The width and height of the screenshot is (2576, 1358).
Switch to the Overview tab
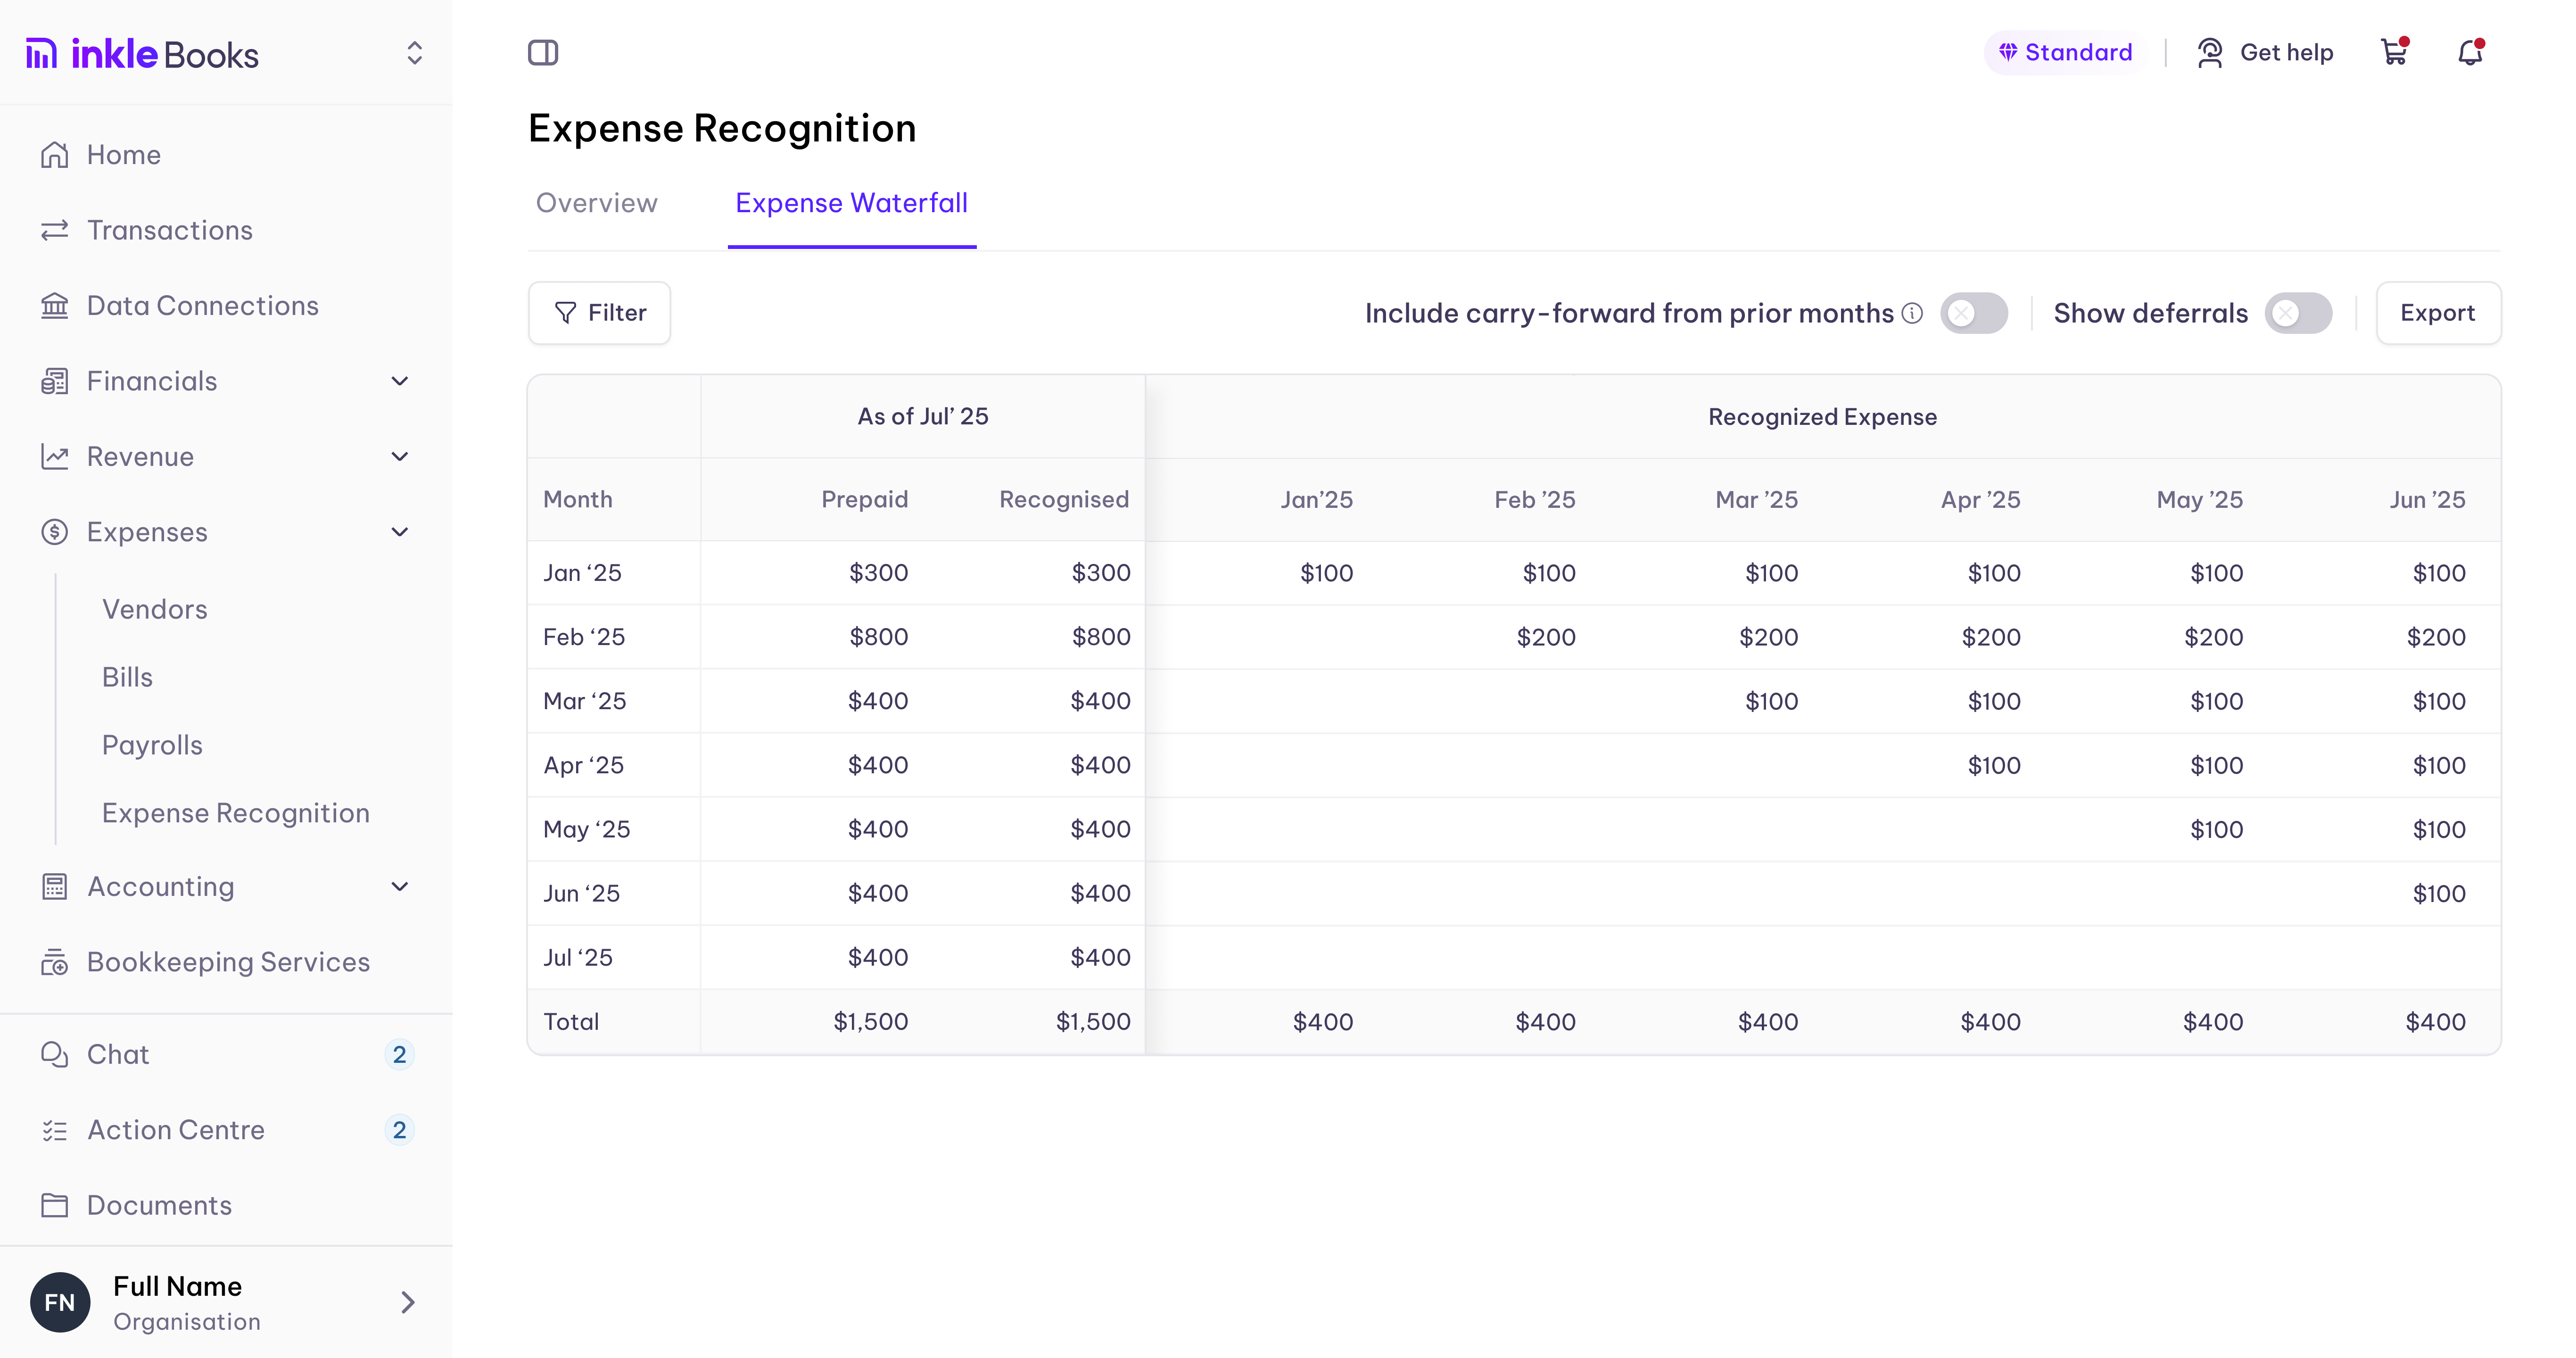[x=596, y=203]
